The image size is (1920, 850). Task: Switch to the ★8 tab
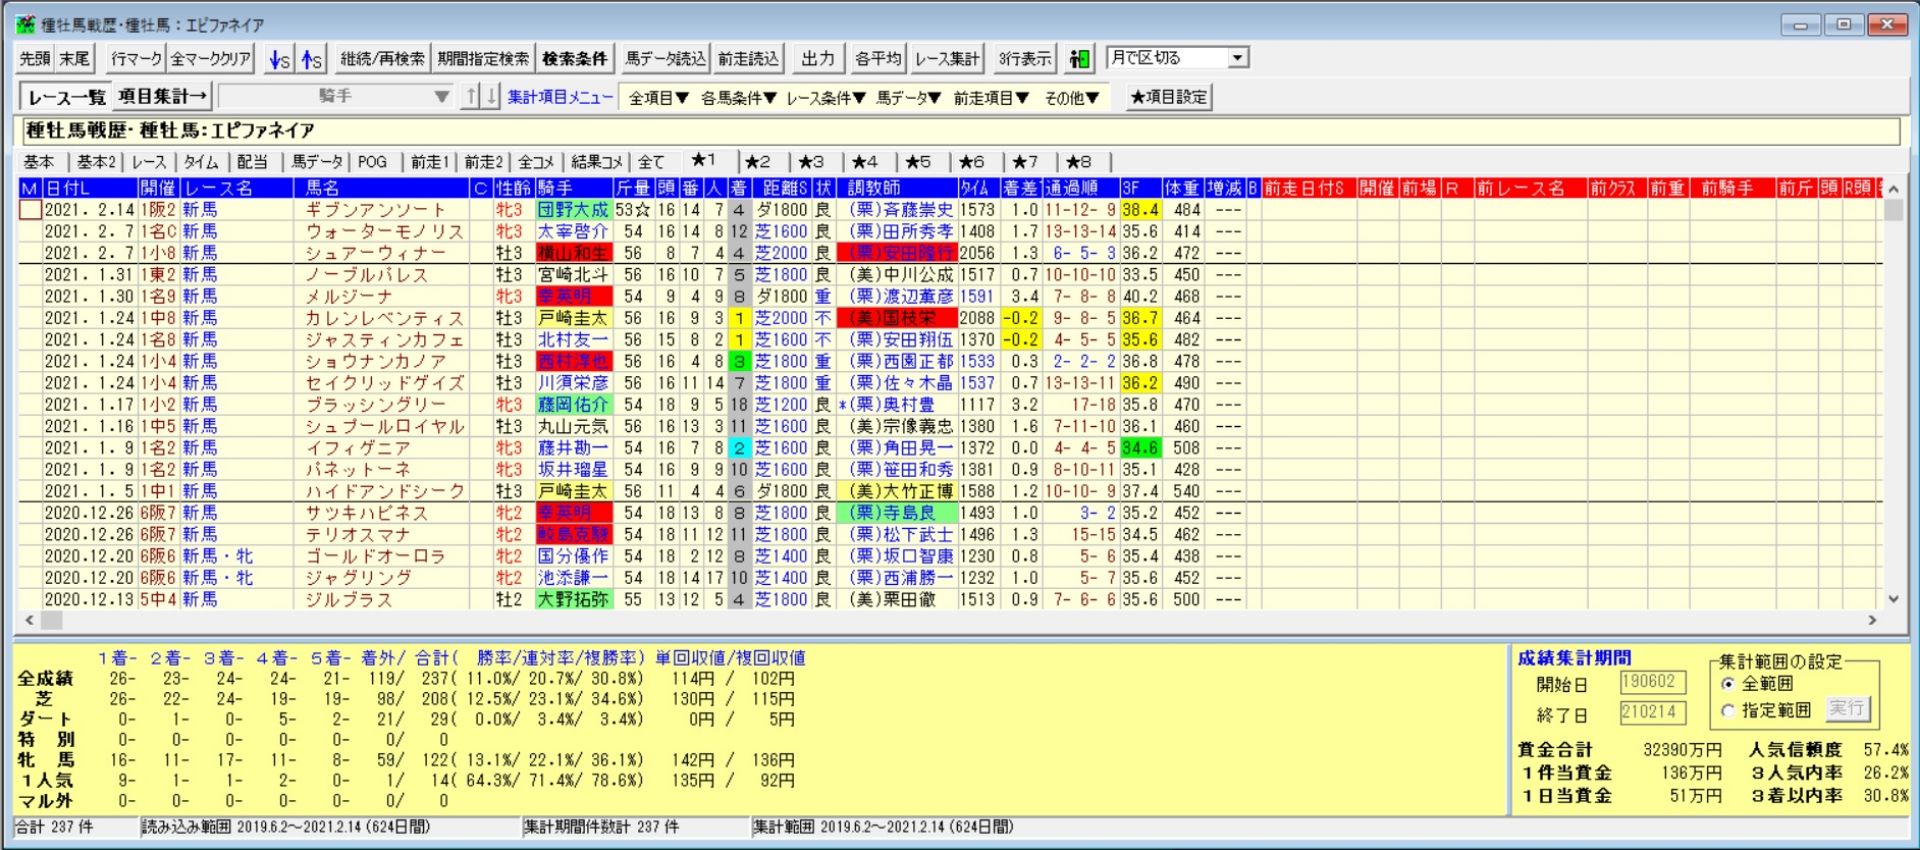pyautogui.click(x=1078, y=162)
